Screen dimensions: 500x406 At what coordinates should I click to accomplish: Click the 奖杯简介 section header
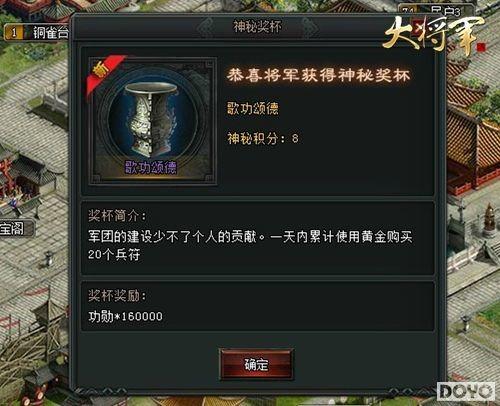[x=117, y=216]
